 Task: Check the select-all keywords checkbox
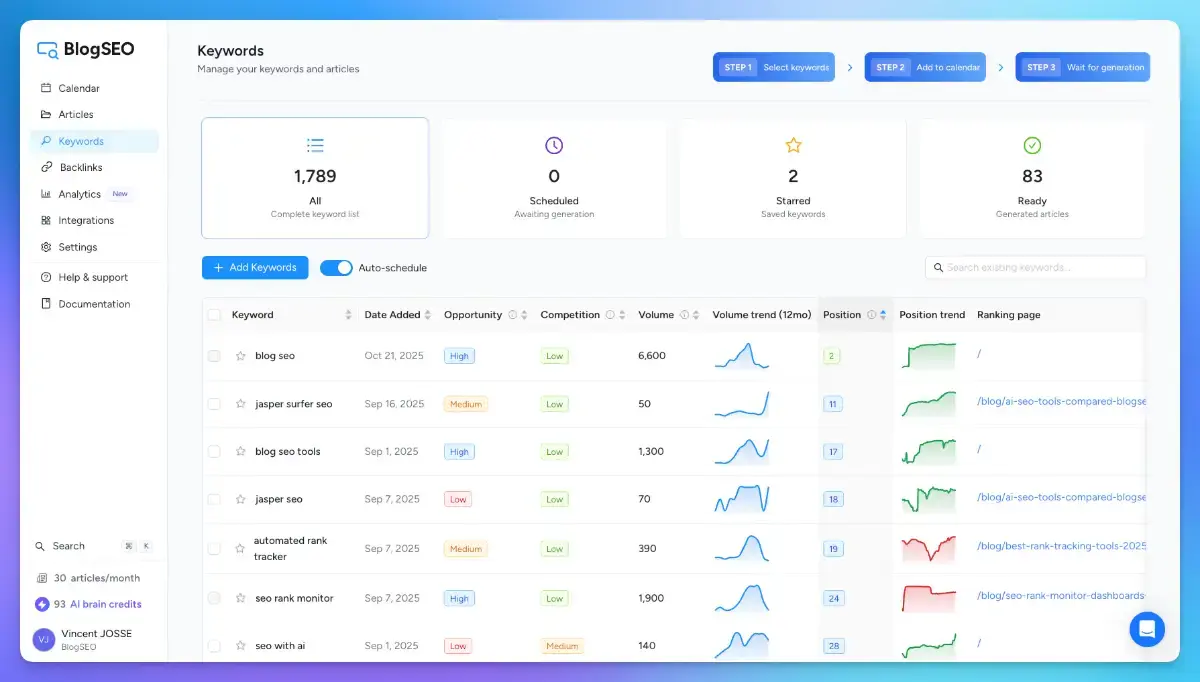point(214,315)
